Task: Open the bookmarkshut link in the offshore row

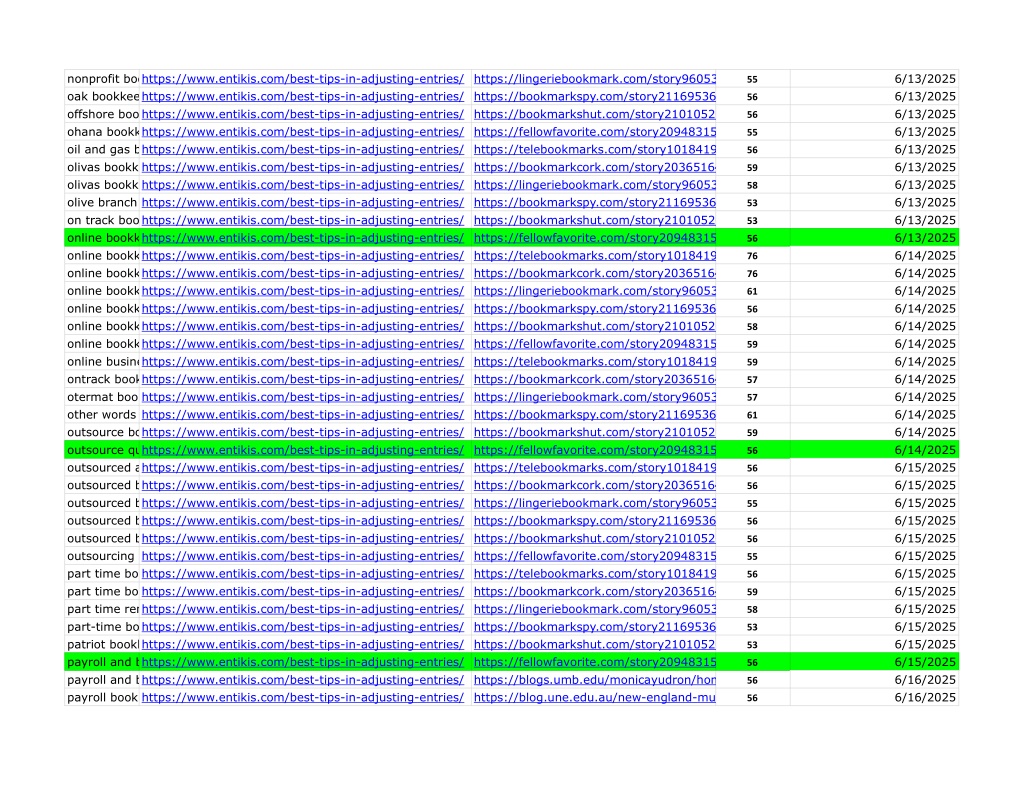Action: 594,114
